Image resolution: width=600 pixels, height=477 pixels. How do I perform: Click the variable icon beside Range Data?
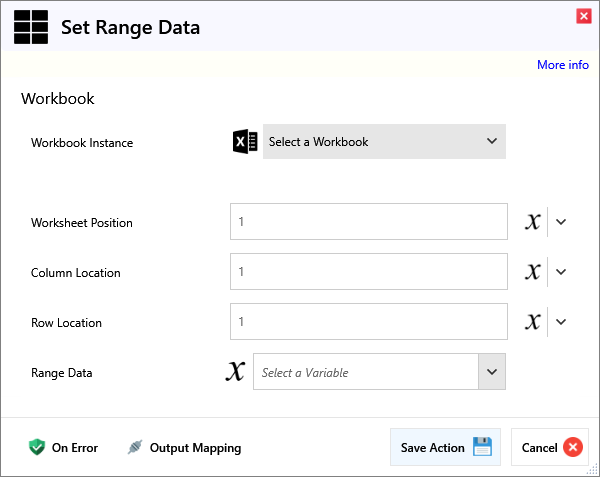[x=235, y=372]
